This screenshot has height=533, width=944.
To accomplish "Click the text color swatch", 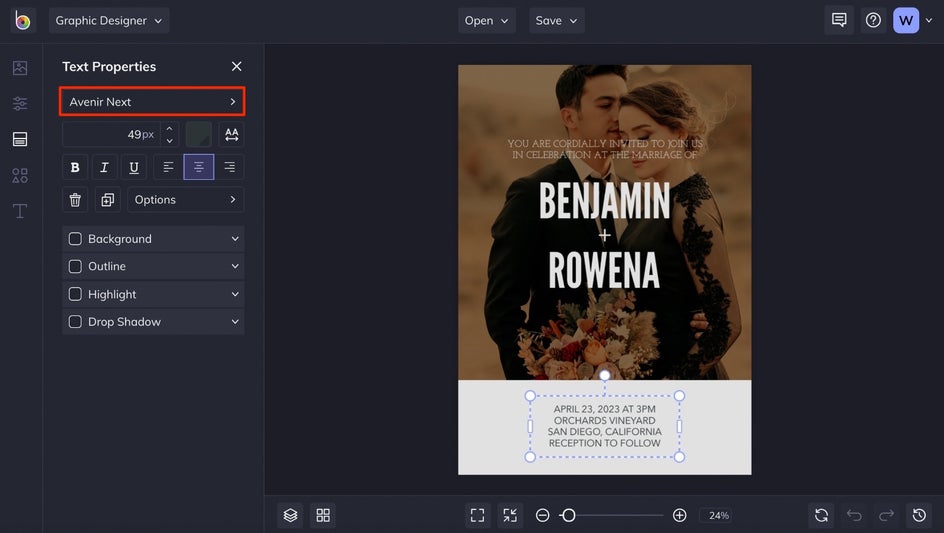I will pyautogui.click(x=198, y=134).
